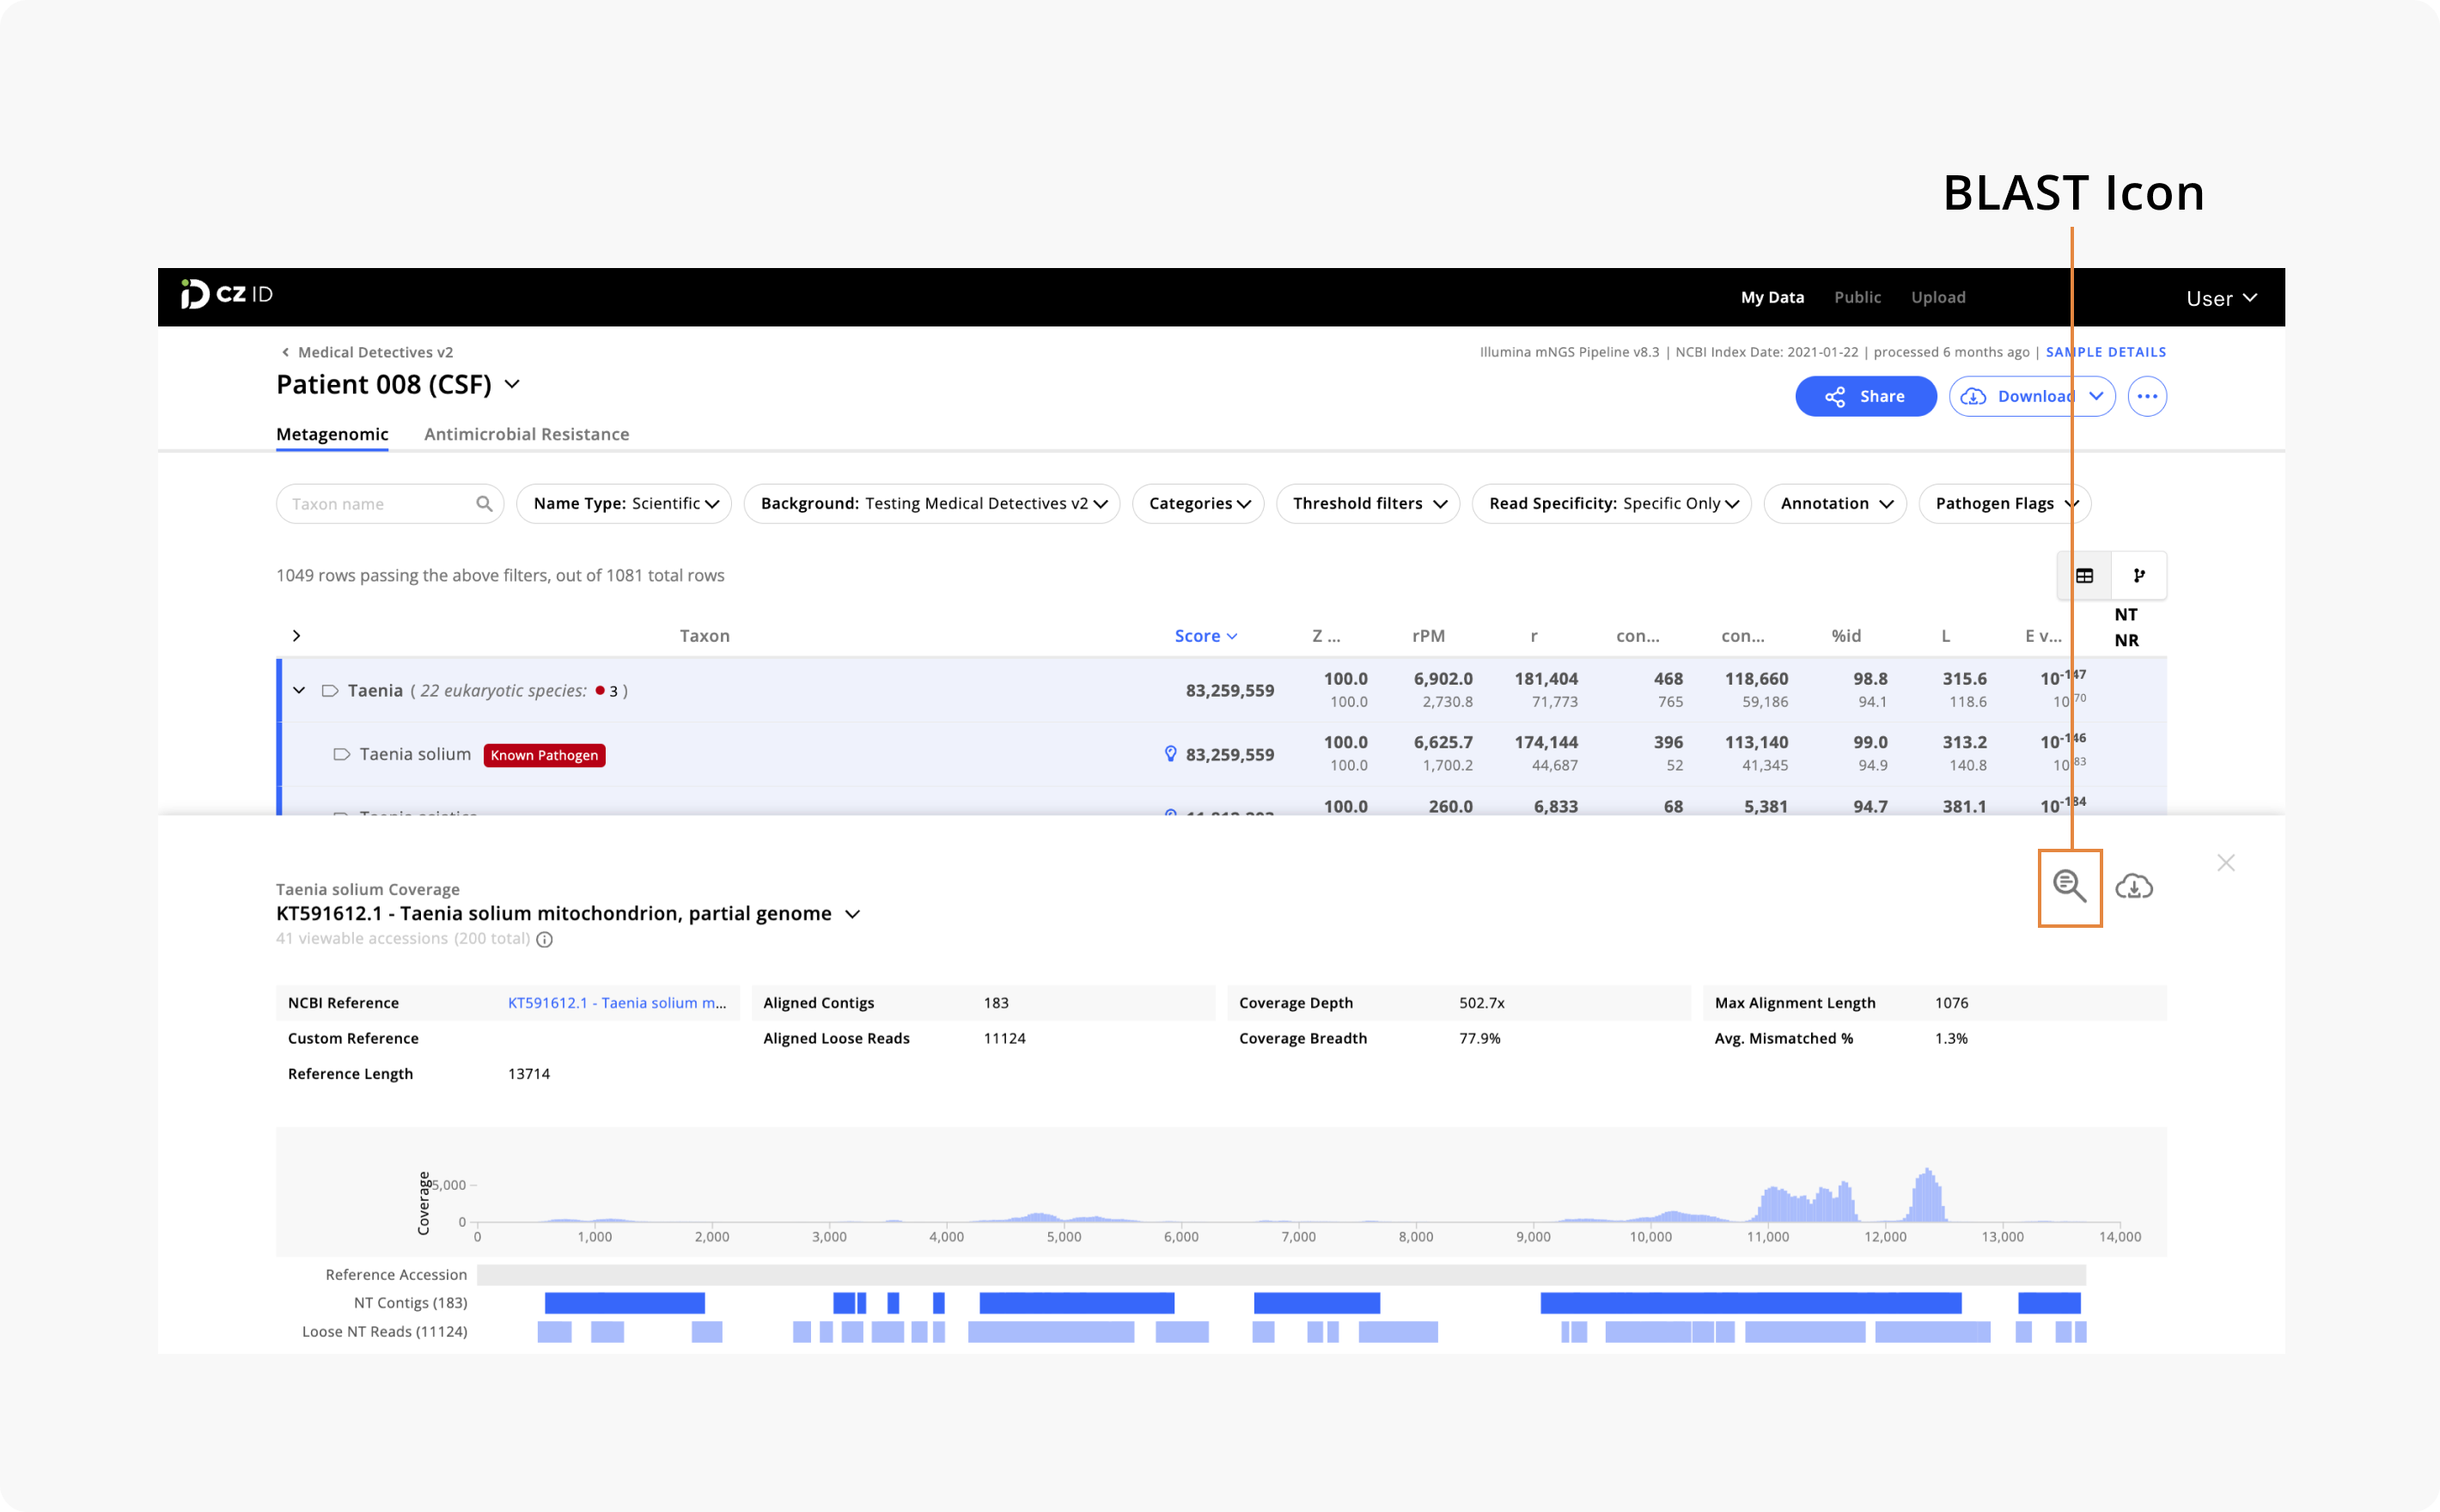The height and width of the screenshot is (1512, 2440).
Task: Switch to tree view toggle
Action: tap(2139, 575)
